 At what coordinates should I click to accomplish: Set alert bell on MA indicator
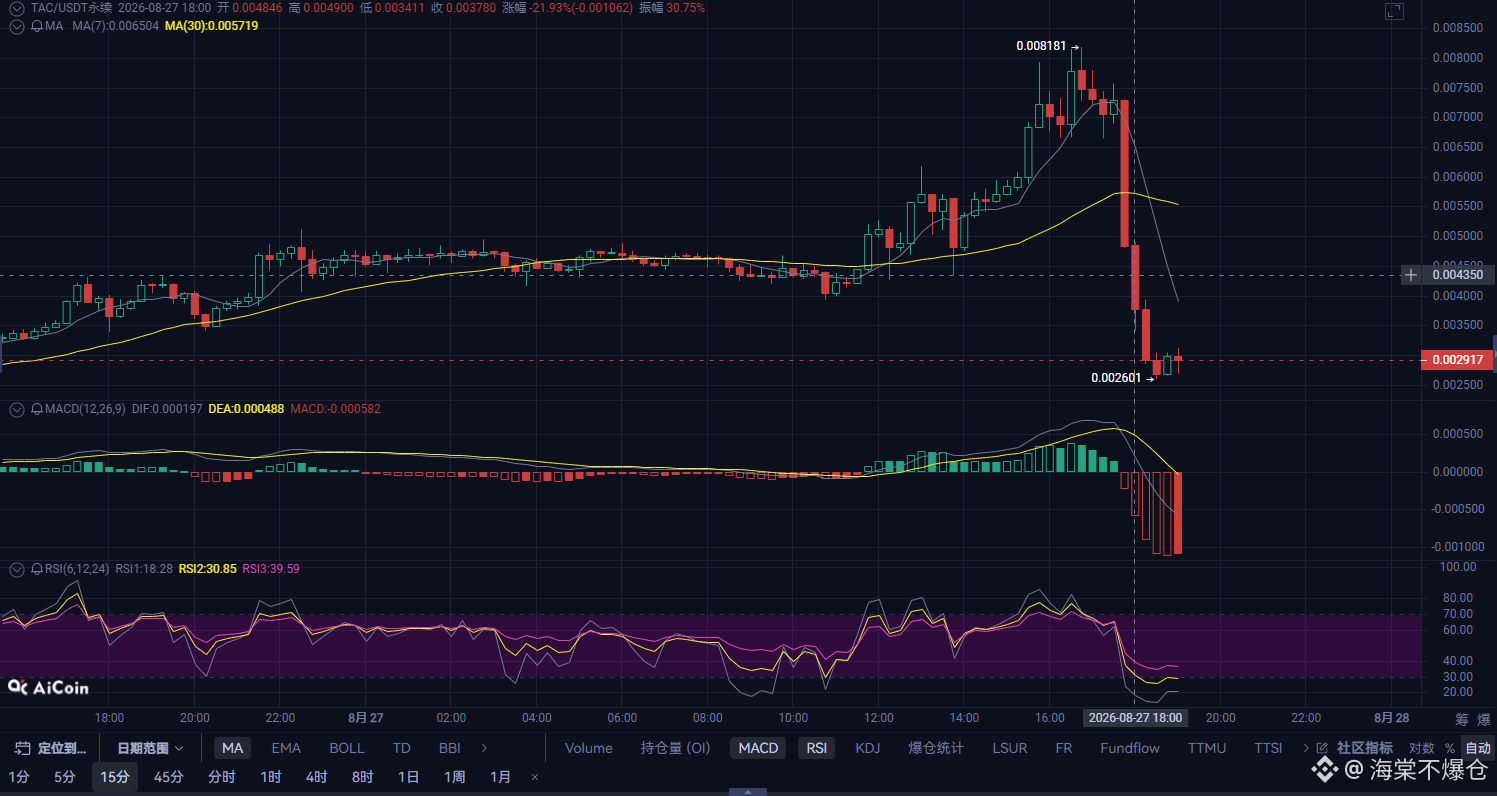pyautogui.click(x=37, y=26)
